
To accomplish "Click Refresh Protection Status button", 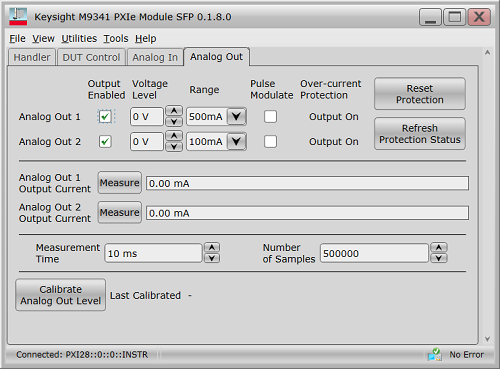I will coord(420,133).
